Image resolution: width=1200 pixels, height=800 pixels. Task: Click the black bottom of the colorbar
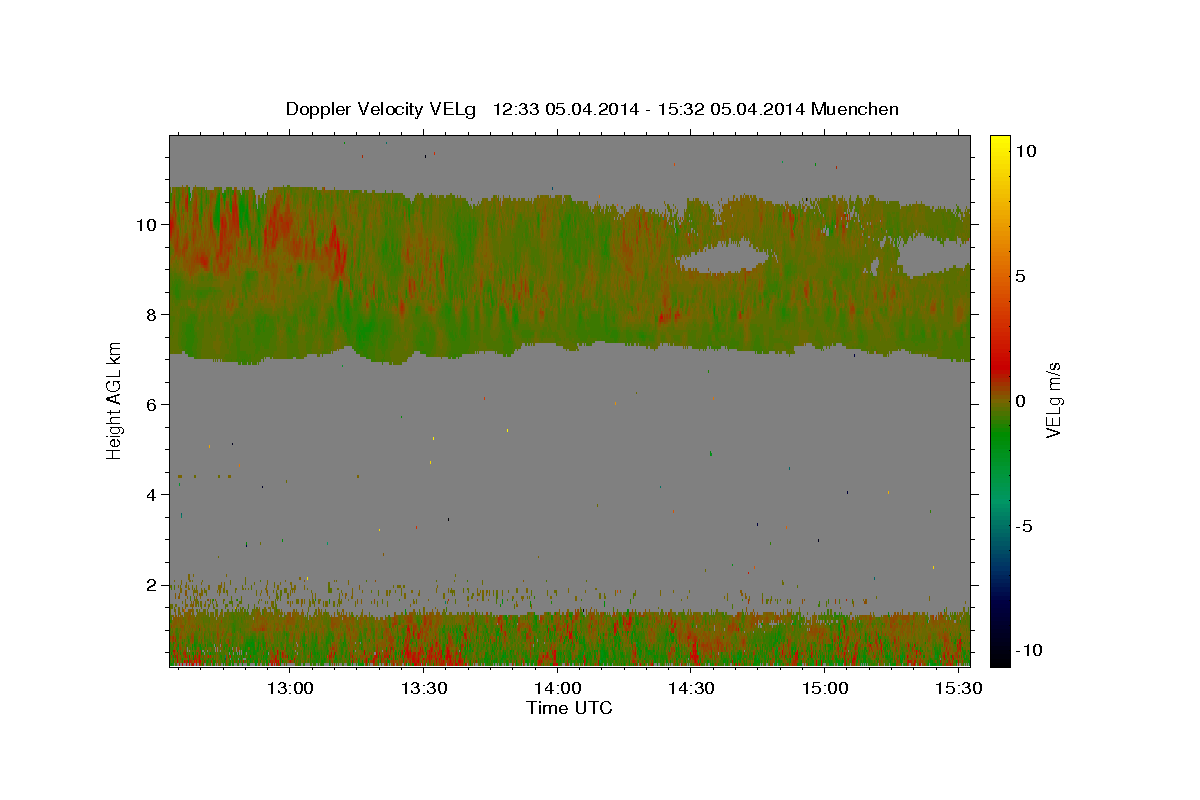(x=1000, y=656)
